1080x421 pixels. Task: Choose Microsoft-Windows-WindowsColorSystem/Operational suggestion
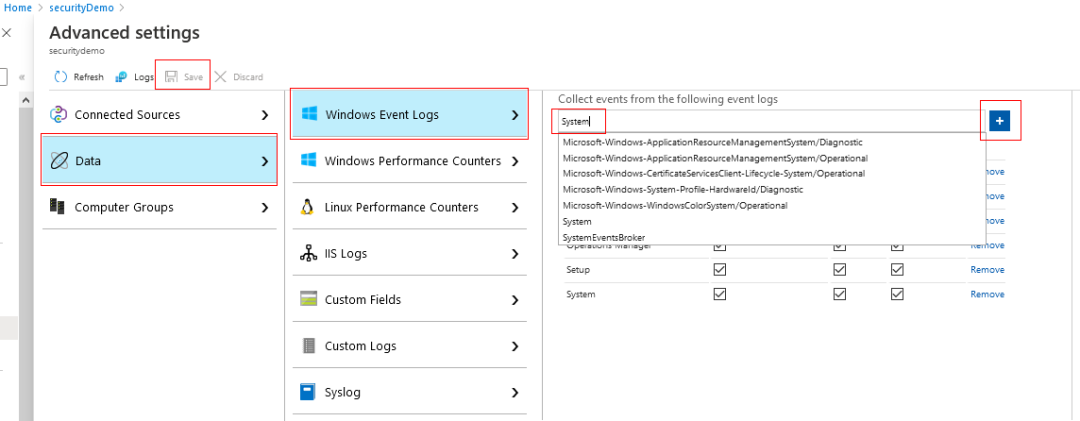(675, 205)
